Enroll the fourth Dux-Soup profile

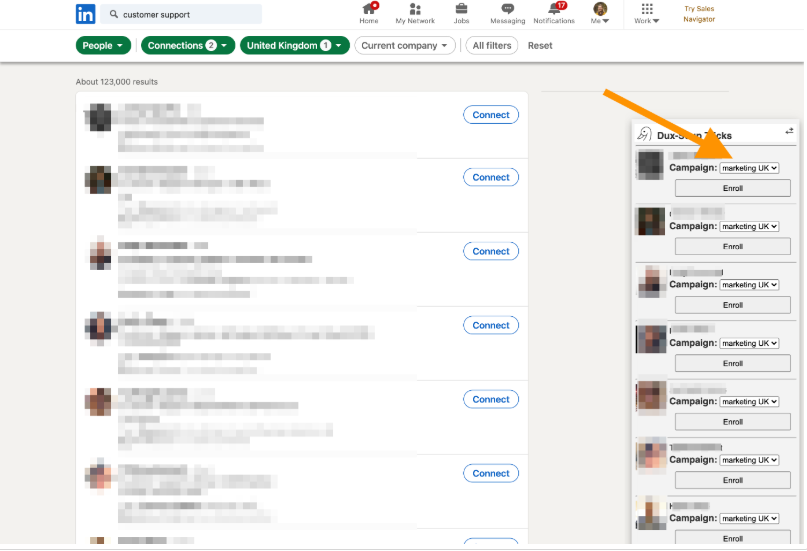click(x=733, y=363)
